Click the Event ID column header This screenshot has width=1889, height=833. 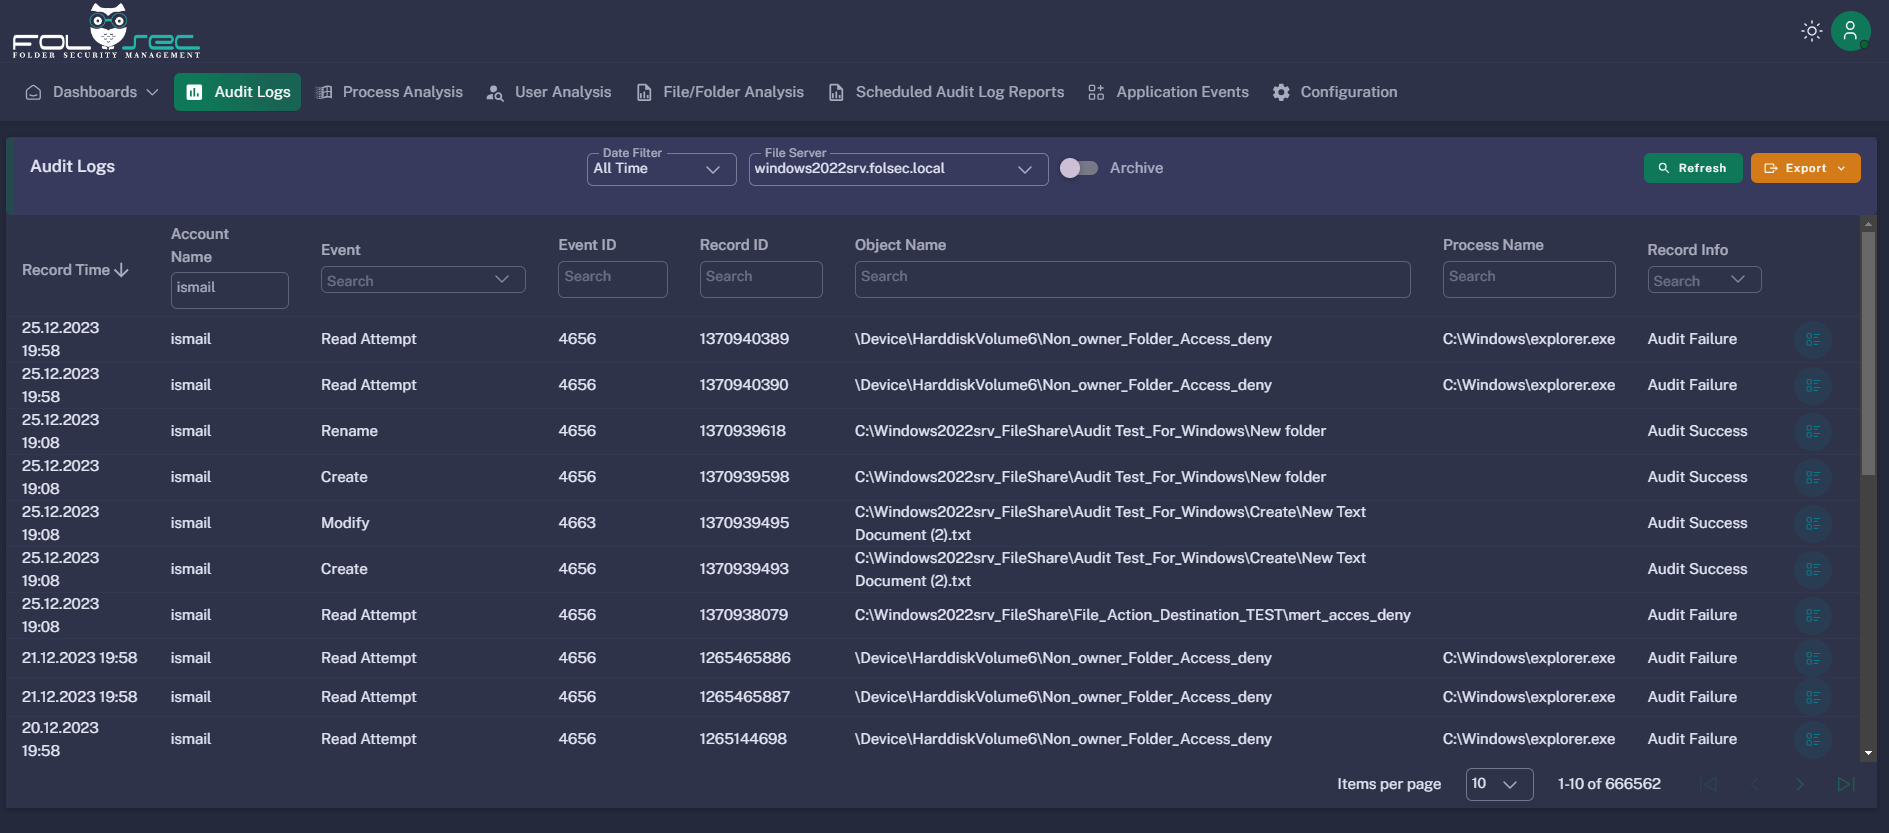[x=587, y=245]
